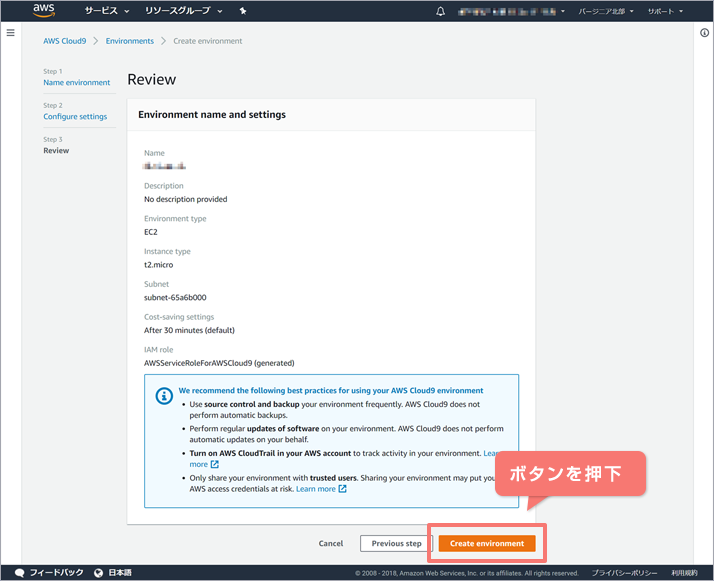
Task: Click the IAM role label
Action: coord(158,350)
